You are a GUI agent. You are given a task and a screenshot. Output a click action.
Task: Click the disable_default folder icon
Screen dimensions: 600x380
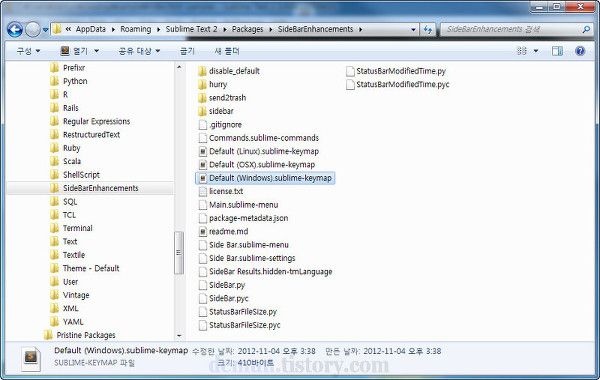point(202,71)
